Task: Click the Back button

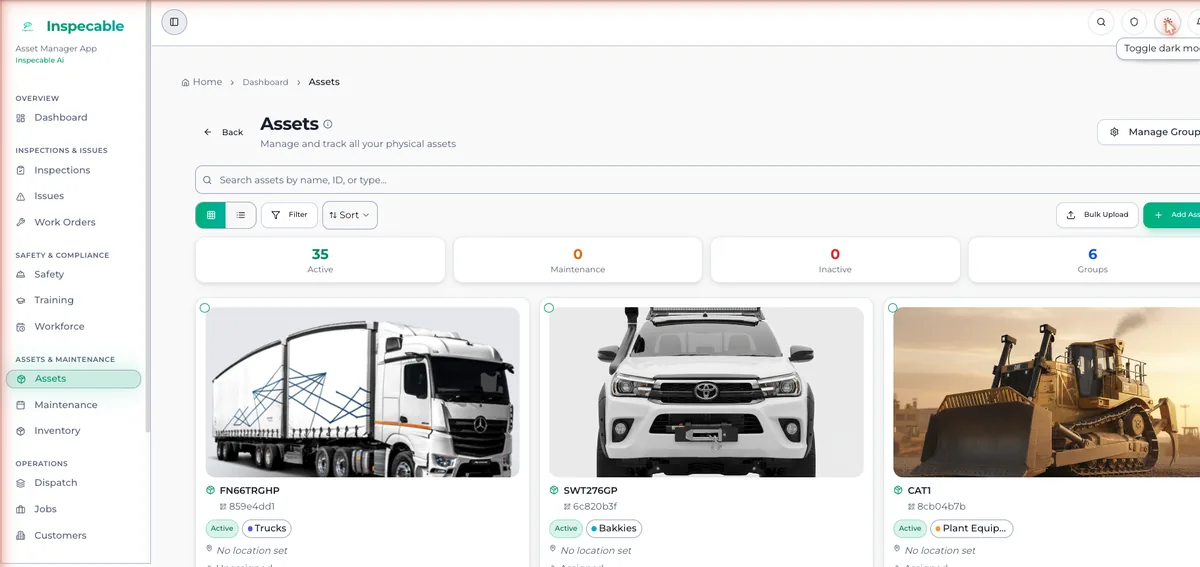Action: tap(223, 132)
